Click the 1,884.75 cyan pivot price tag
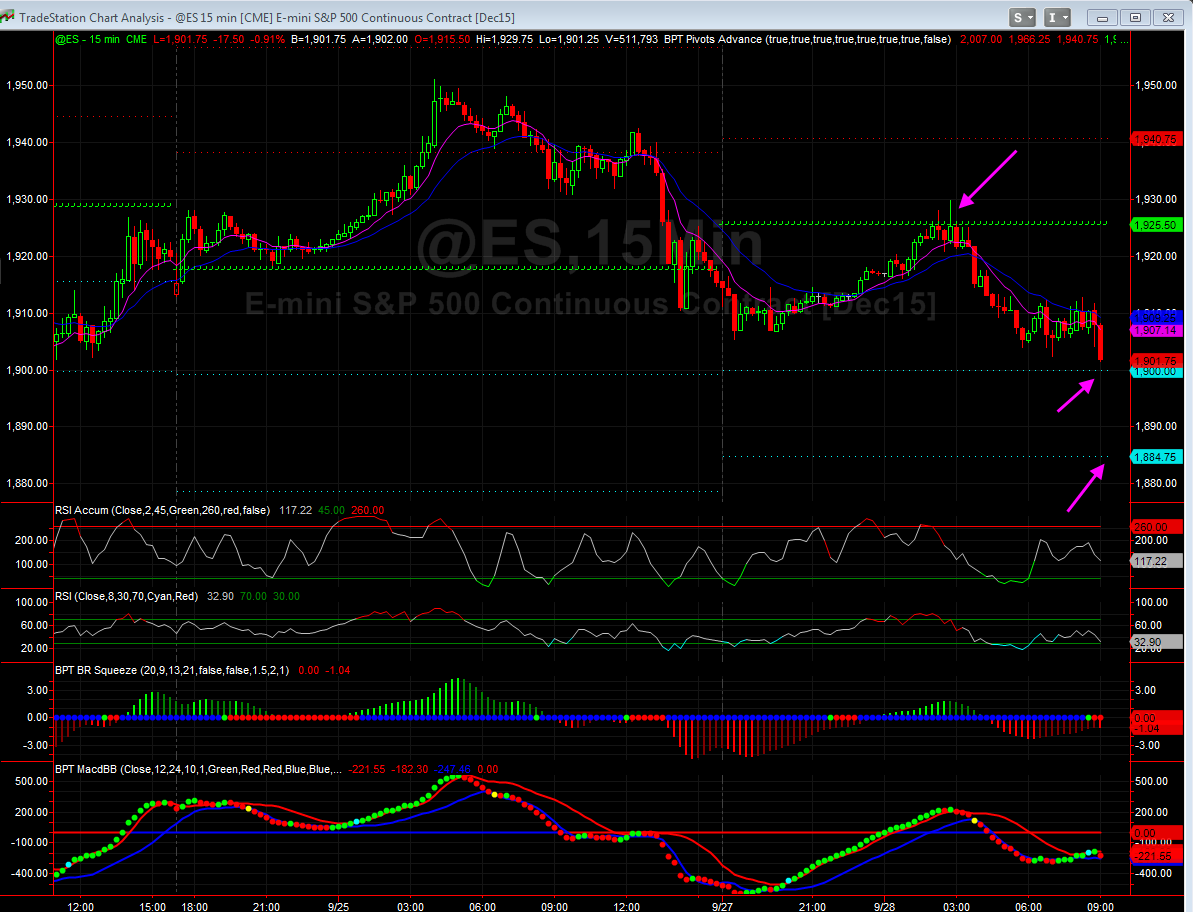1193x912 pixels. click(1156, 457)
